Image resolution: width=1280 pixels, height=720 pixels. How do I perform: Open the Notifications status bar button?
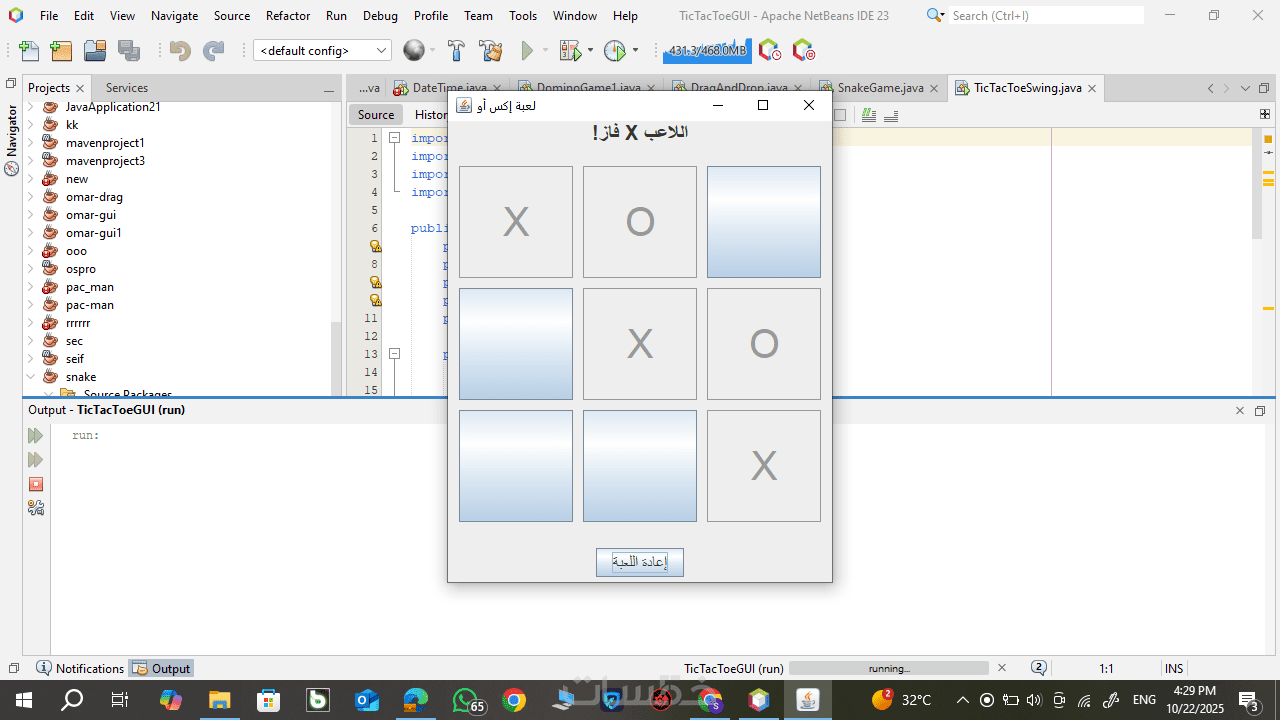pyautogui.click(x=80, y=668)
